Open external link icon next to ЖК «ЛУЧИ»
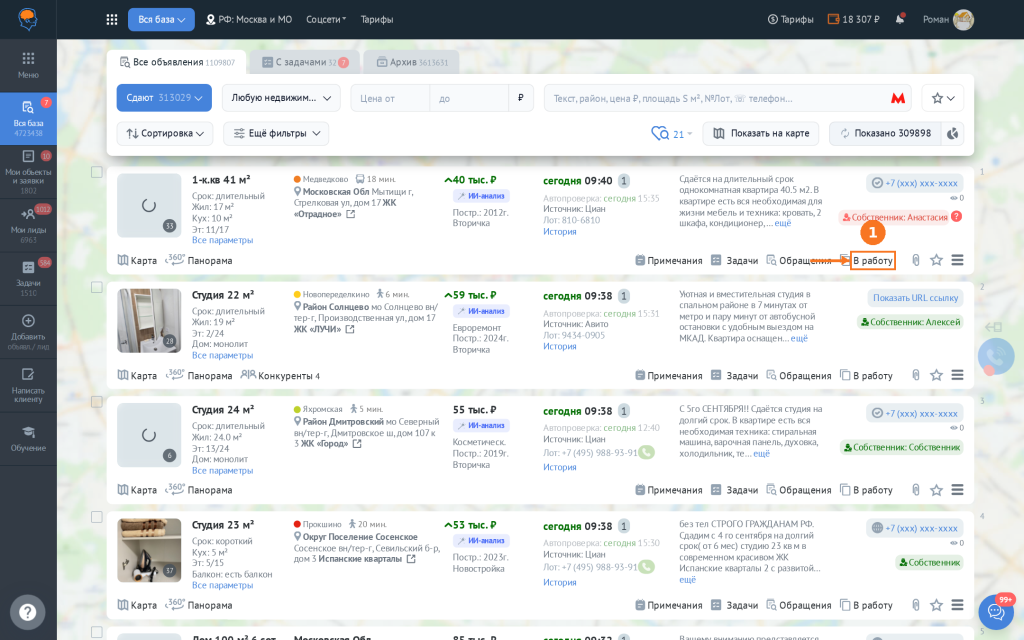 tap(350, 329)
